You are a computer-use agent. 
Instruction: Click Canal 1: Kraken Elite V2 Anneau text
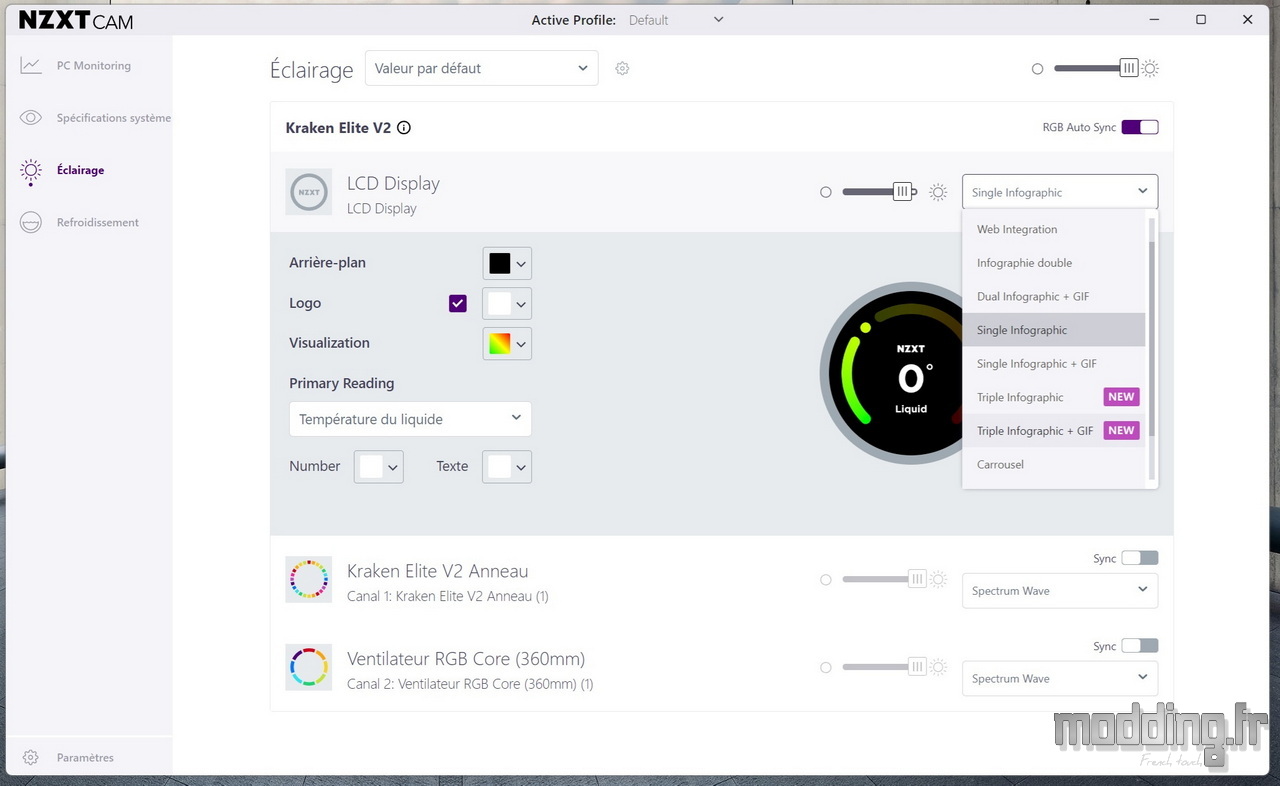point(447,596)
